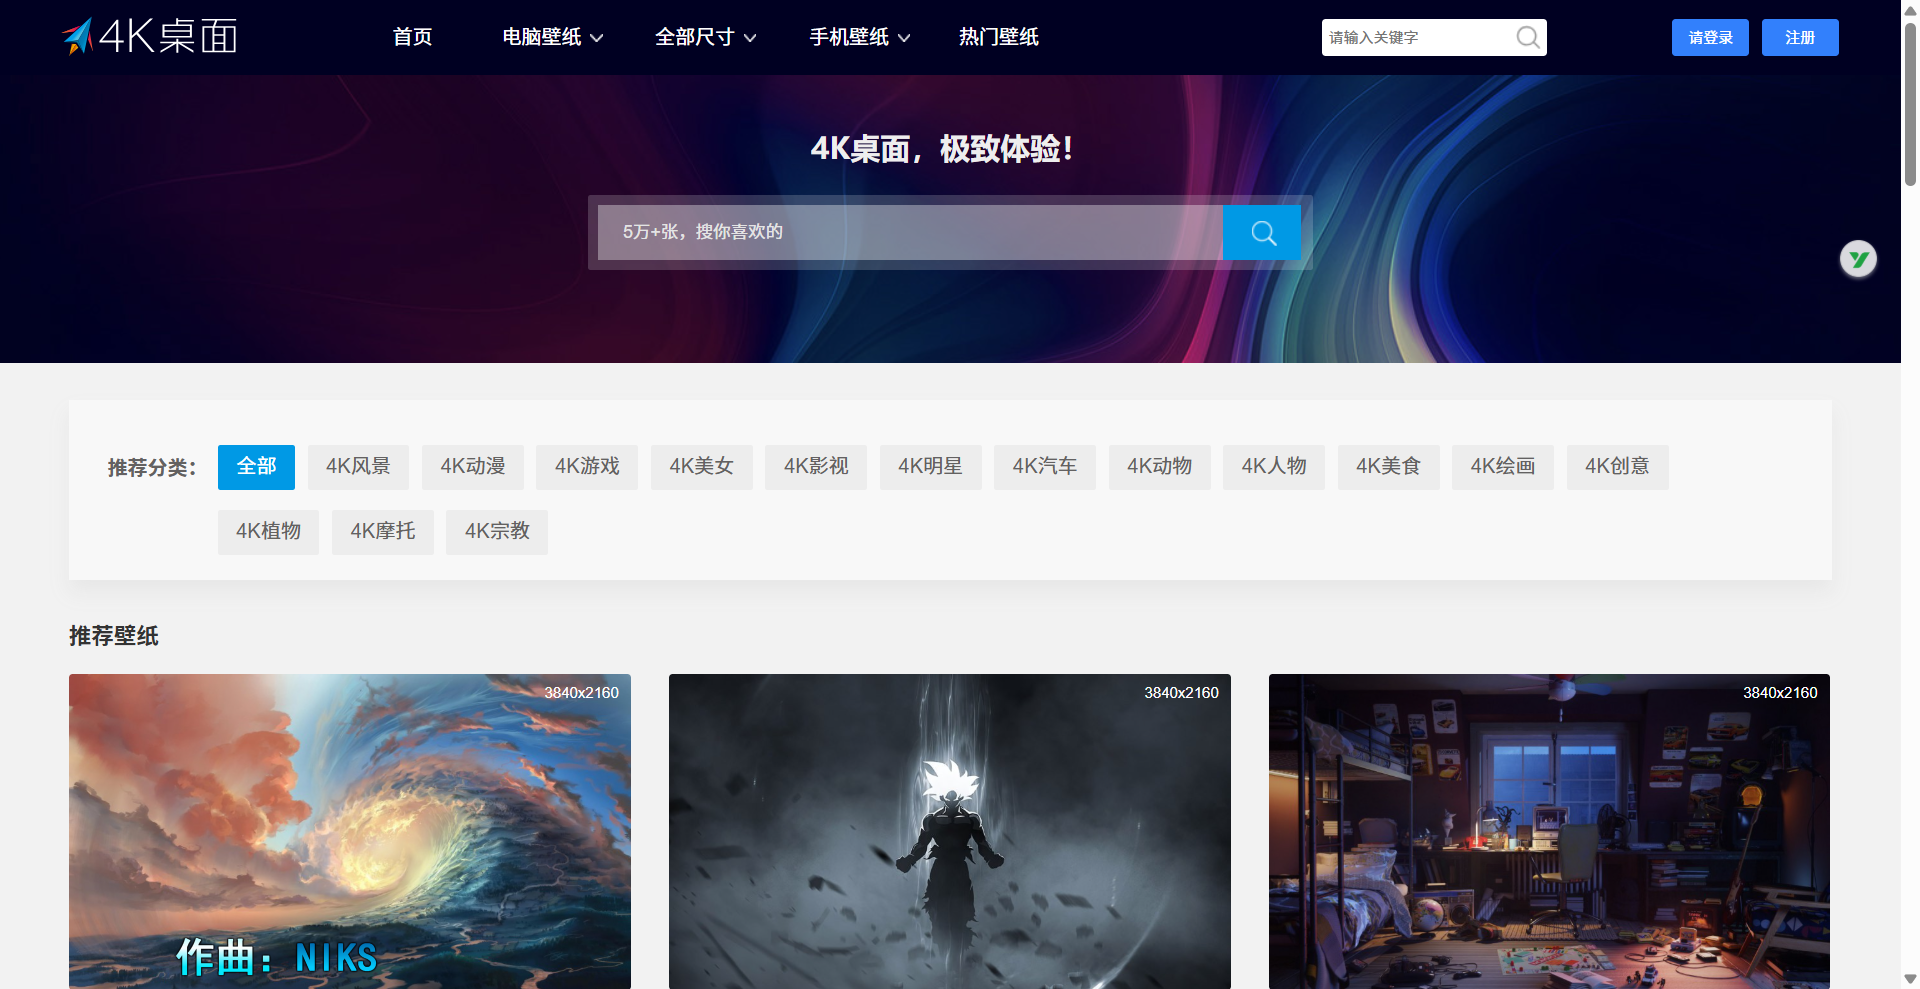This screenshot has width=1920, height=989.
Task: Open the night bedroom room wallpaper
Action: pyautogui.click(x=1549, y=831)
